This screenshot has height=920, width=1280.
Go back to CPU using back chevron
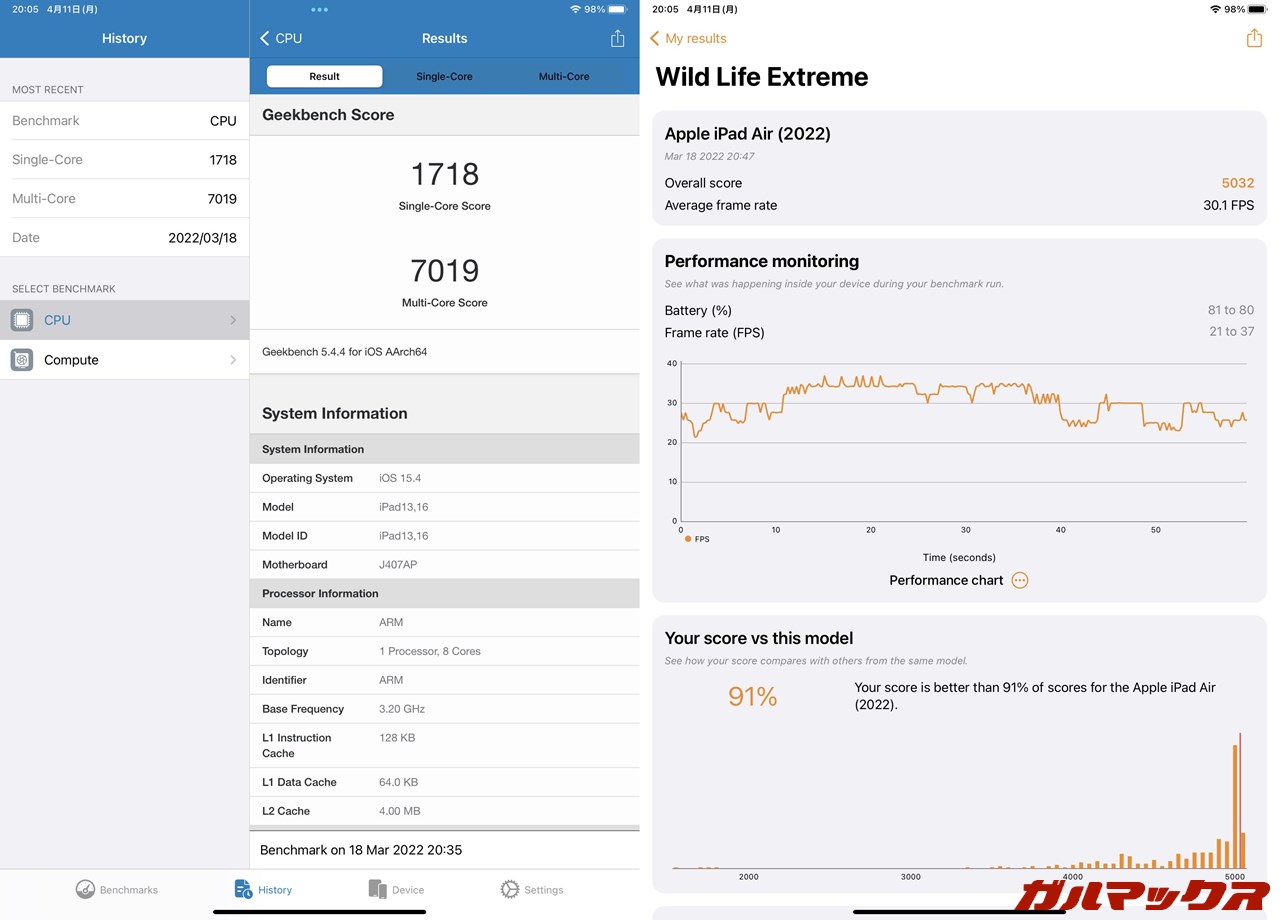(x=266, y=38)
